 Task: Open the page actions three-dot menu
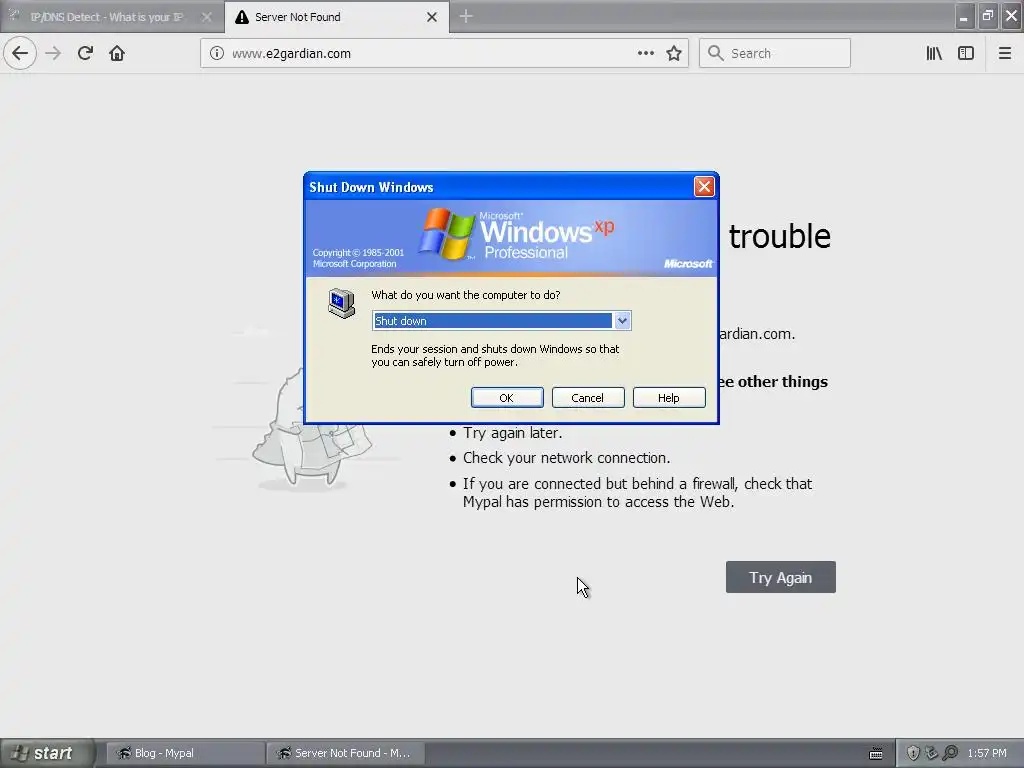(x=646, y=53)
